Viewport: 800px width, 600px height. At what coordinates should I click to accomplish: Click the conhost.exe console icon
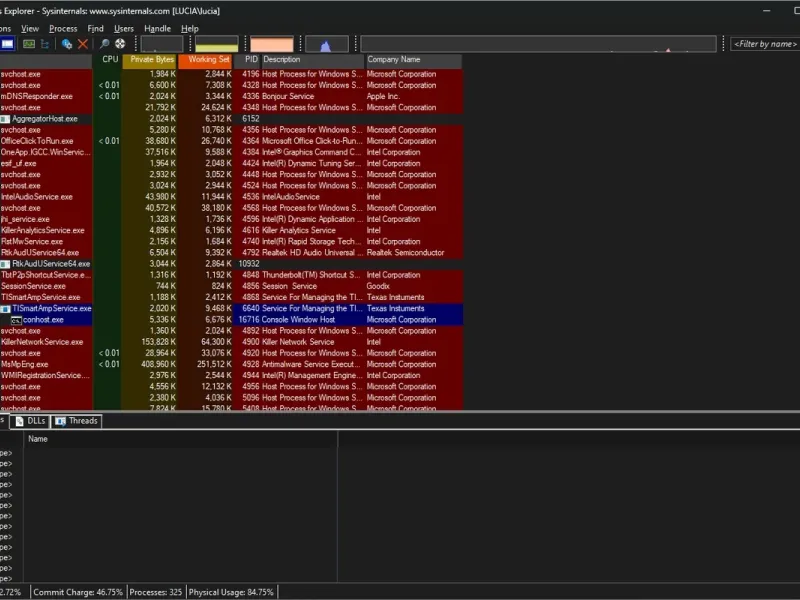[16, 320]
